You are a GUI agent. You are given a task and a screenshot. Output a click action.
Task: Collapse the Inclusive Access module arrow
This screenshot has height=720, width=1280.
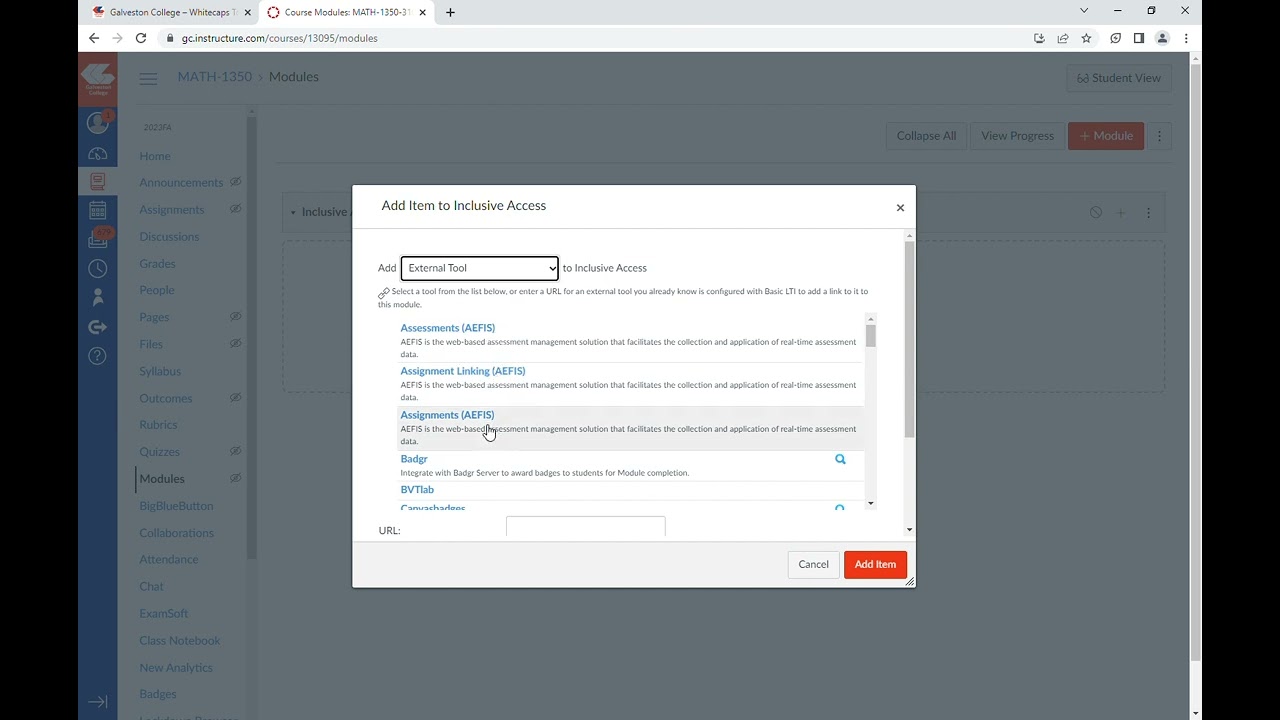(293, 212)
